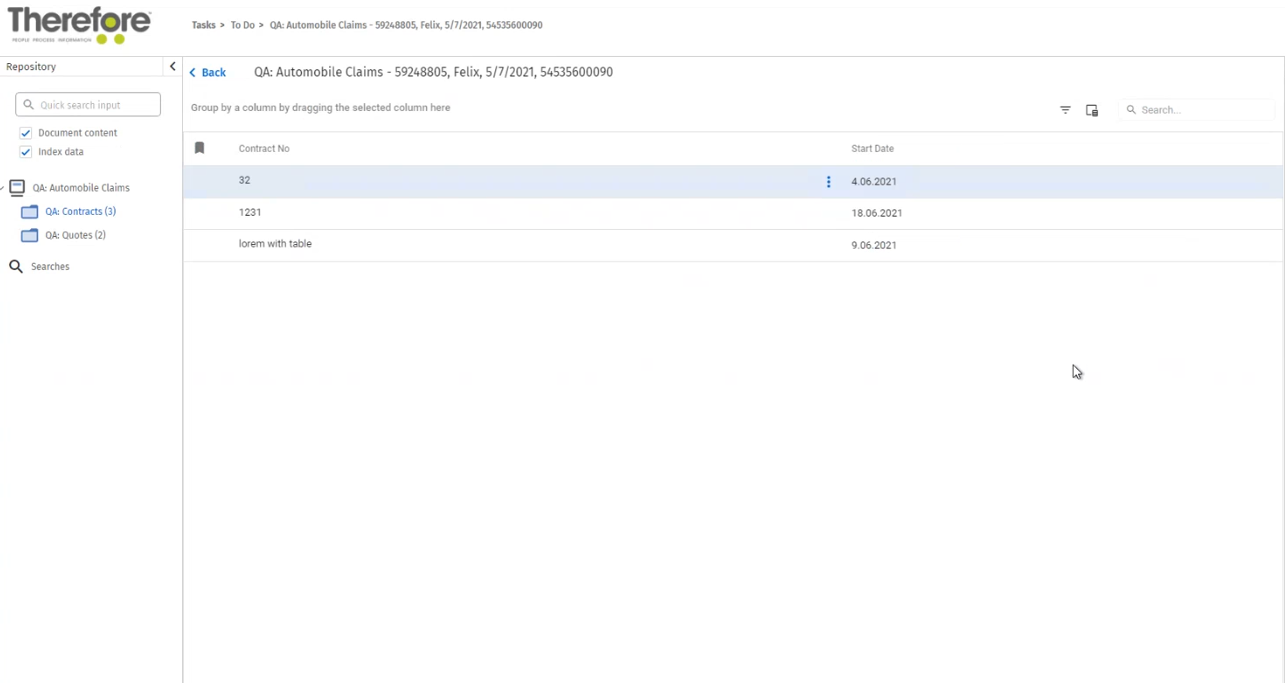Click the filter icon above the table
The width and height of the screenshot is (1285, 683).
click(x=1065, y=110)
